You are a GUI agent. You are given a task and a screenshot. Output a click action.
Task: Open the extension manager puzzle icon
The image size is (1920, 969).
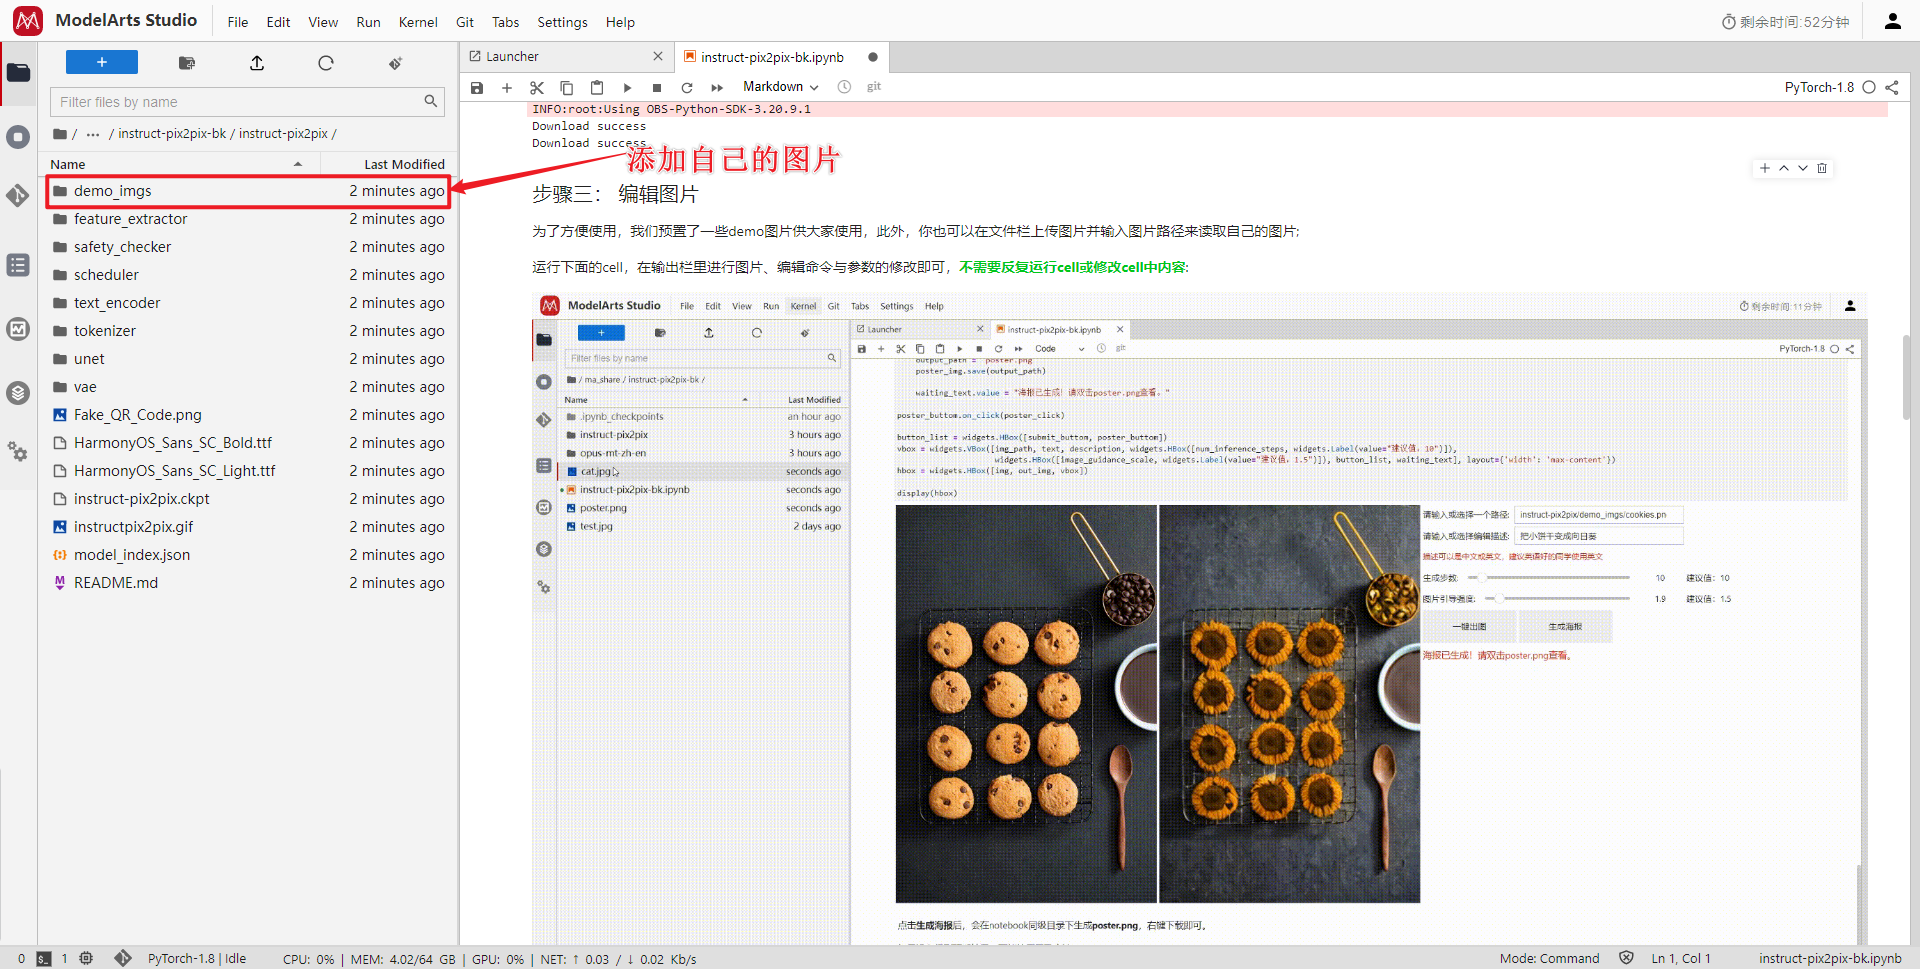pos(18,451)
